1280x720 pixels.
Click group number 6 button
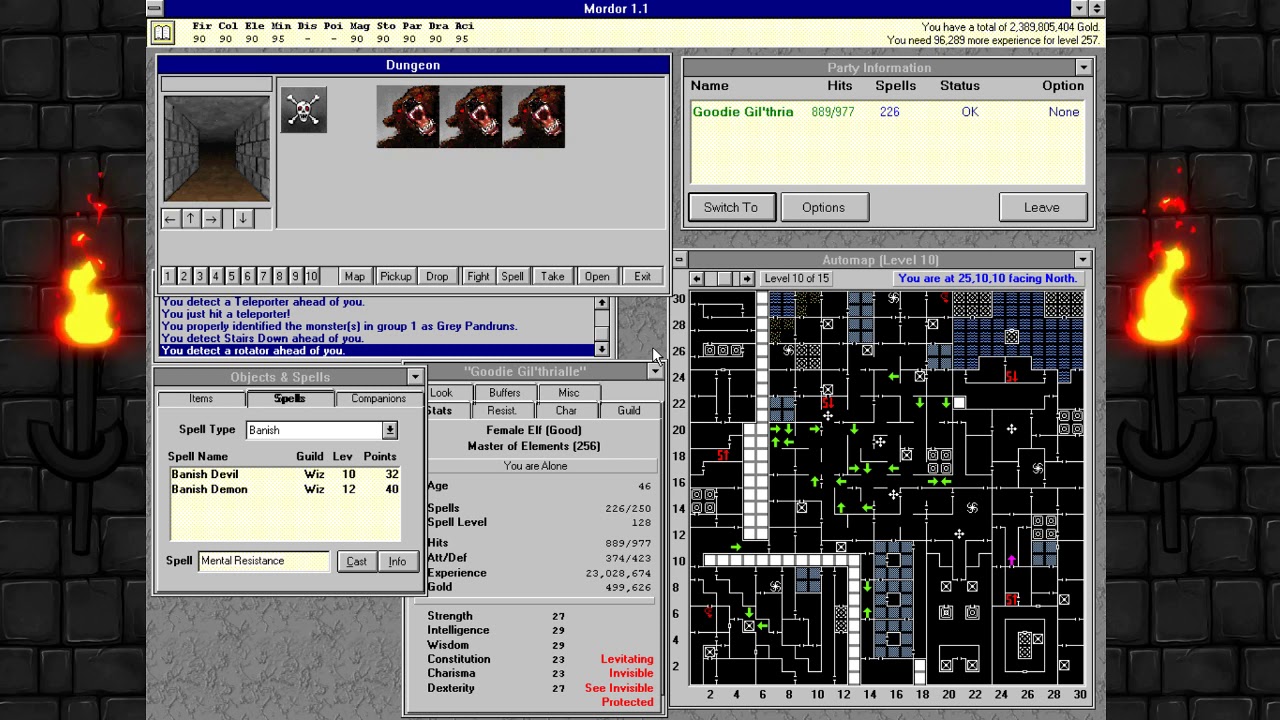[x=247, y=277]
